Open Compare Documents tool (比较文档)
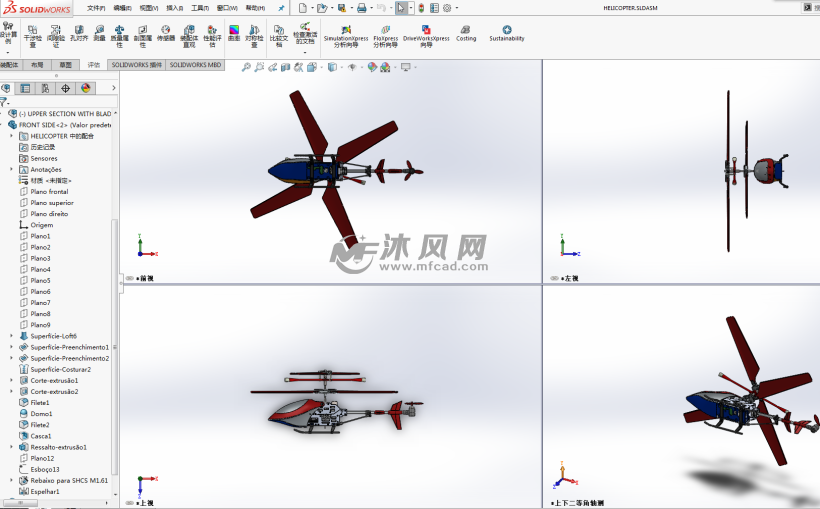 [279, 37]
